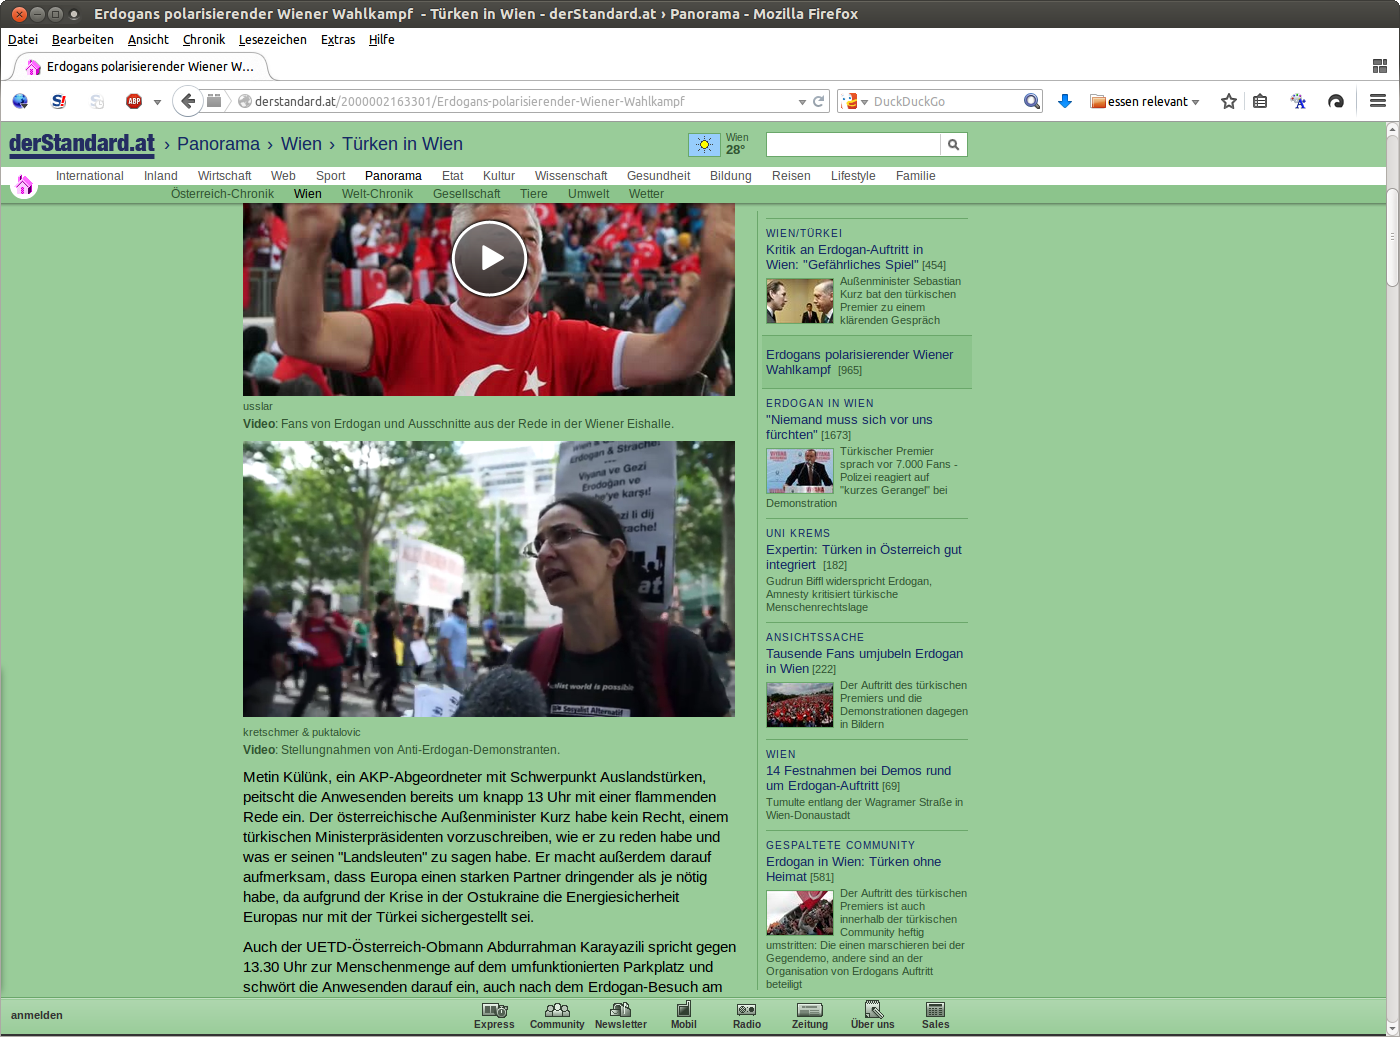
Task: Open the Lesezeichen menu
Action: click(272, 40)
